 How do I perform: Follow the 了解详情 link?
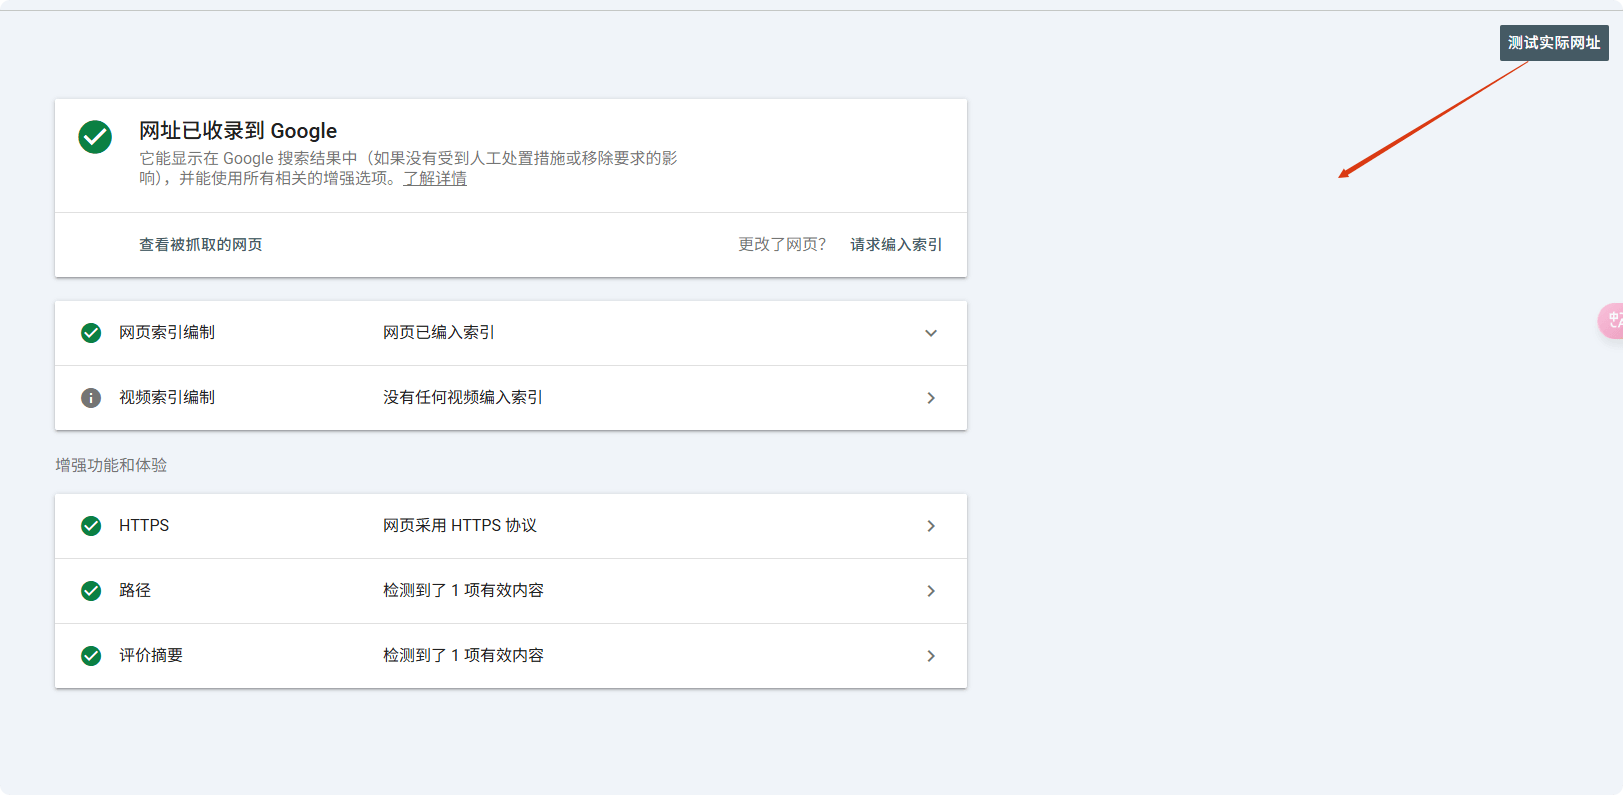coord(435,179)
